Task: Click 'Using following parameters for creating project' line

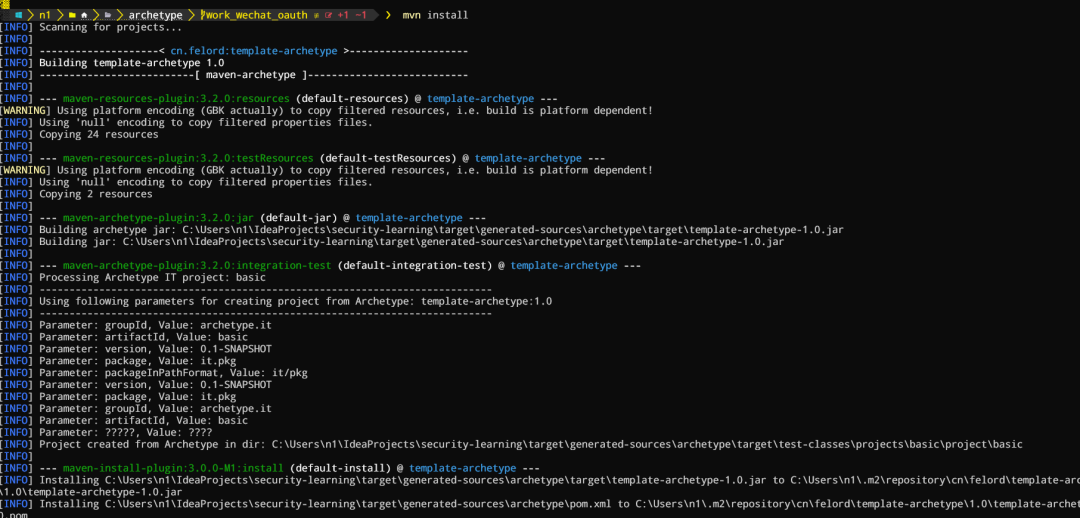Action: [295, 301]
